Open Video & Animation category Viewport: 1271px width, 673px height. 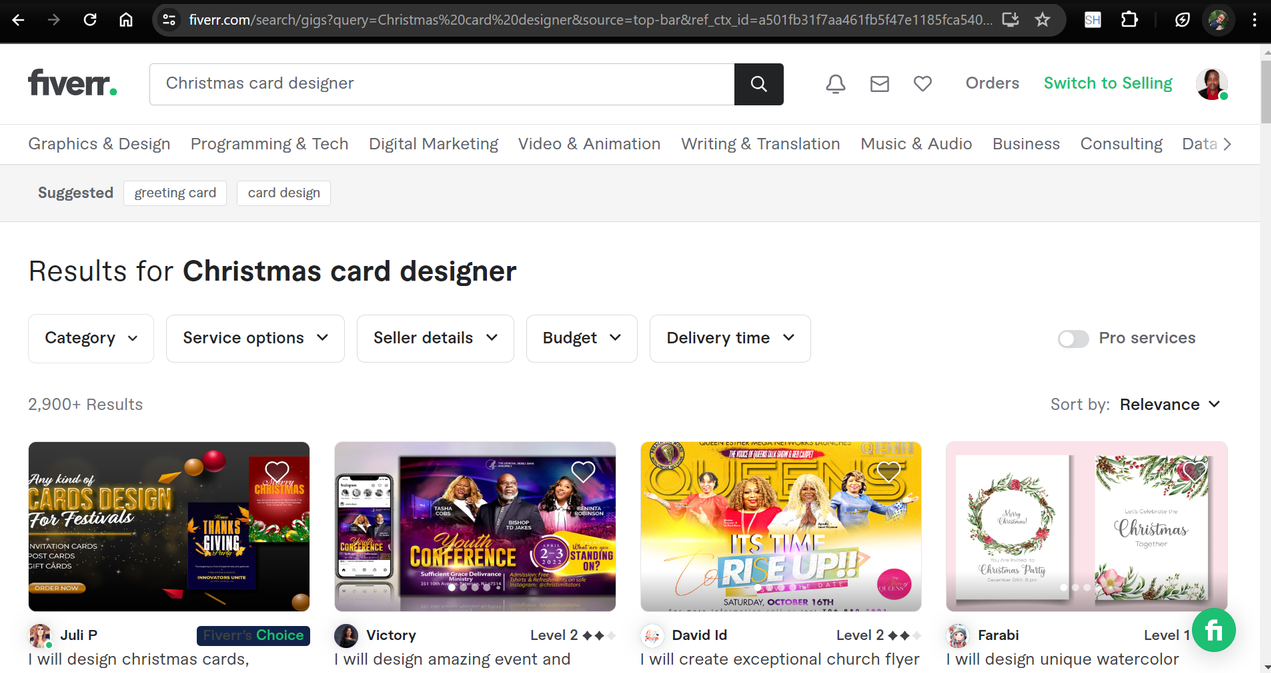pyautogui.click(x=589, y=144)
